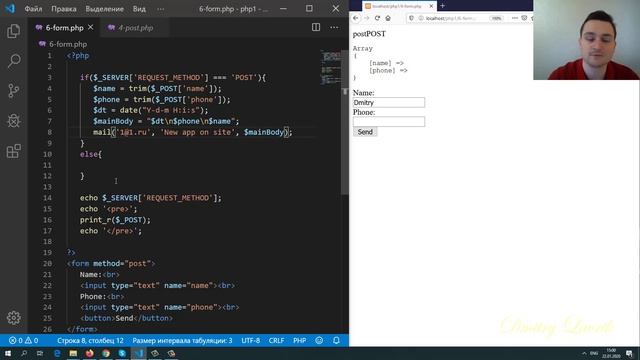
Task: Open the Search view in VS Code
Action: click(13, 61)
